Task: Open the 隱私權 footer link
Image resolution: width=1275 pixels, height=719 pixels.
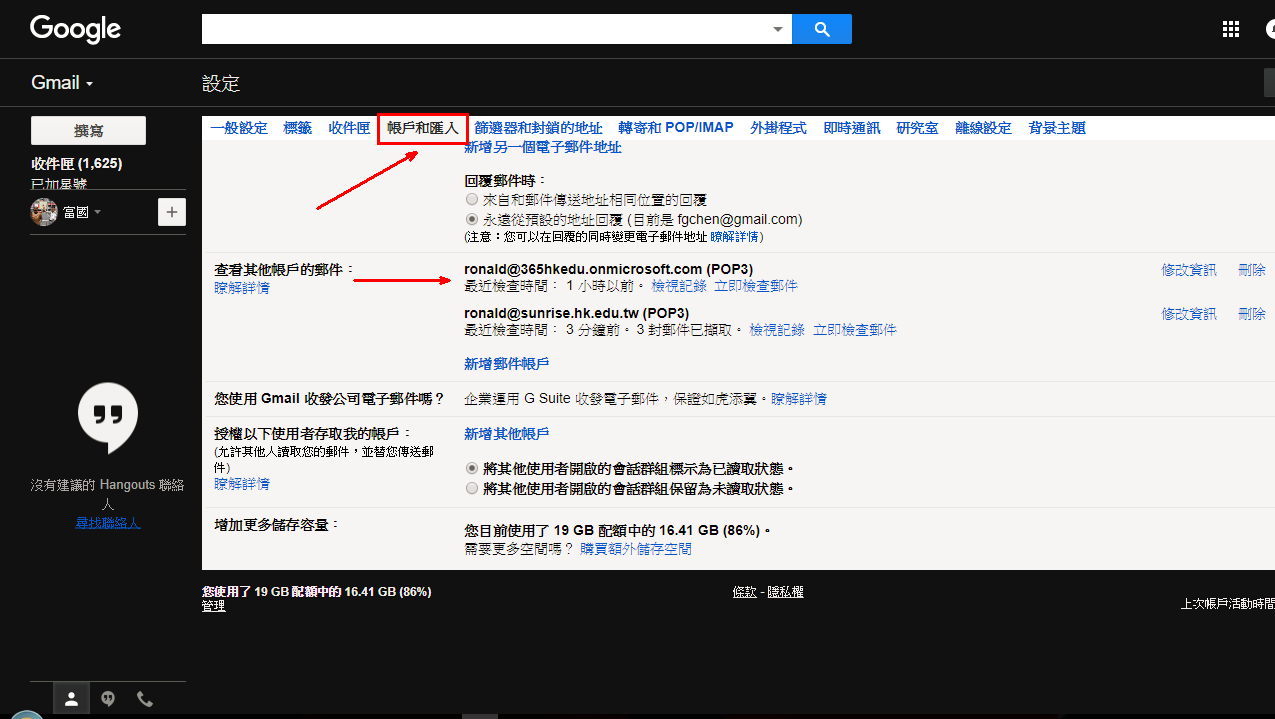Action: click(x=785, y=592)
